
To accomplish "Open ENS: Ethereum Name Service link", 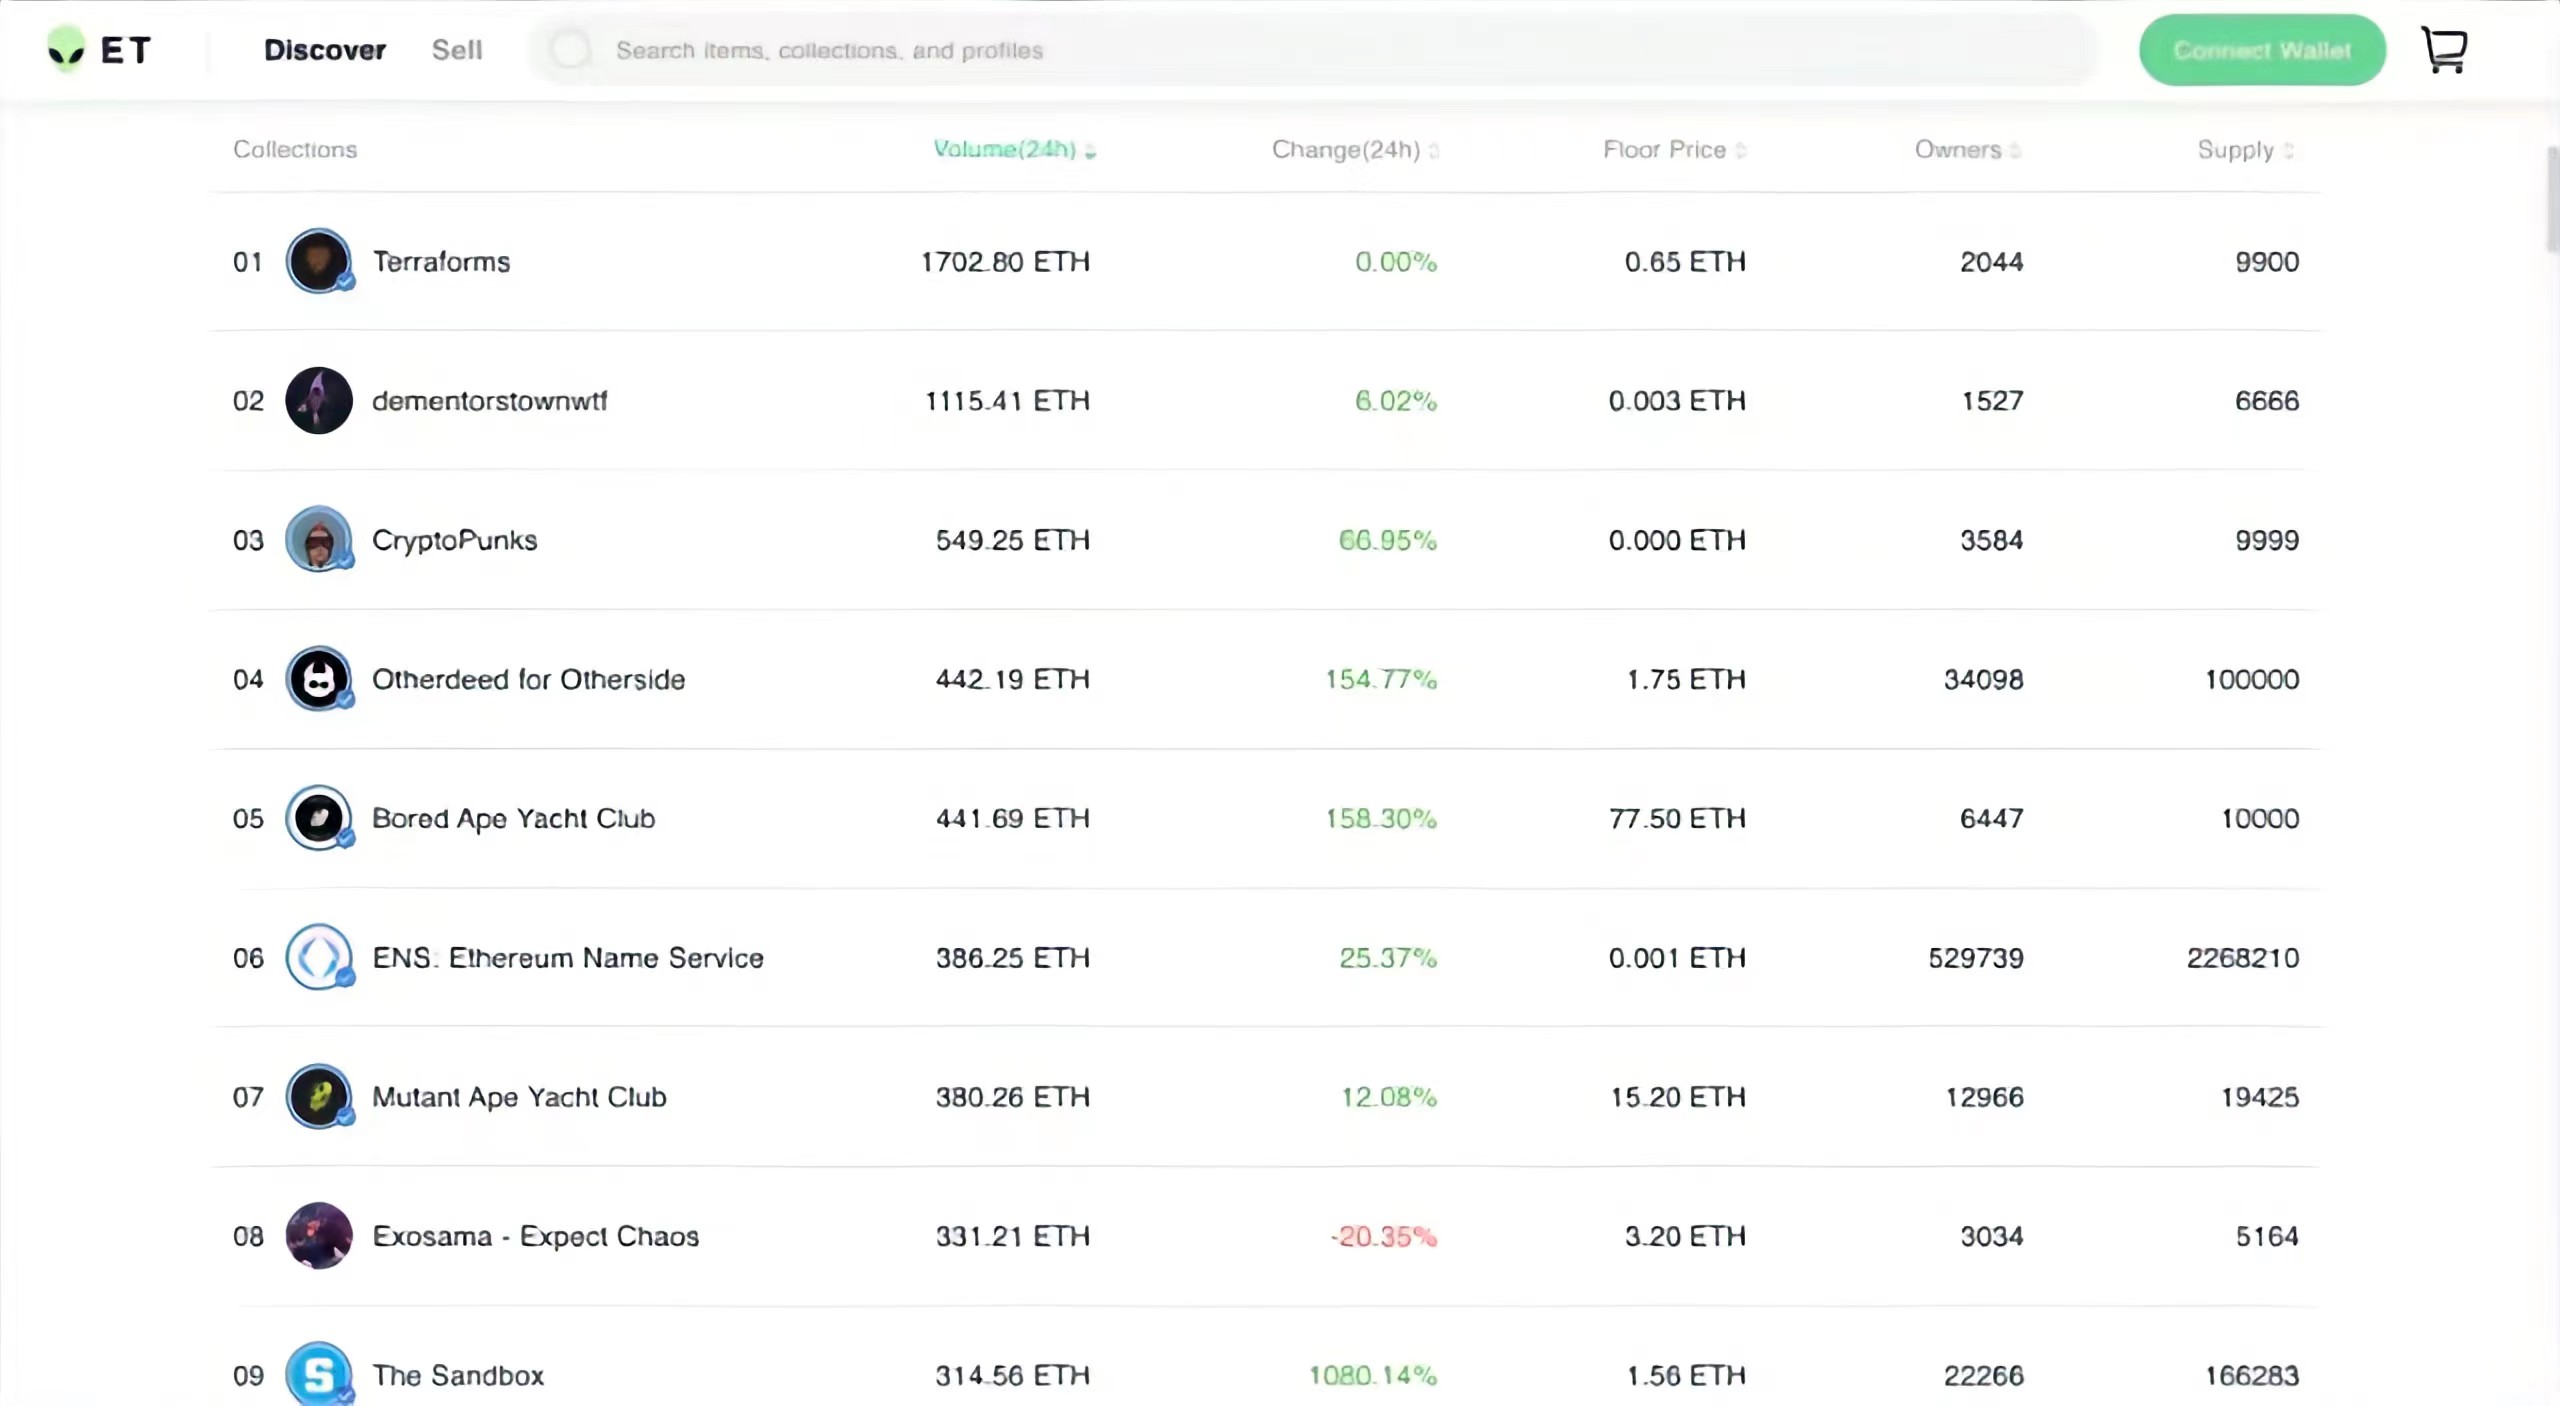I will (x=568, y=958).
